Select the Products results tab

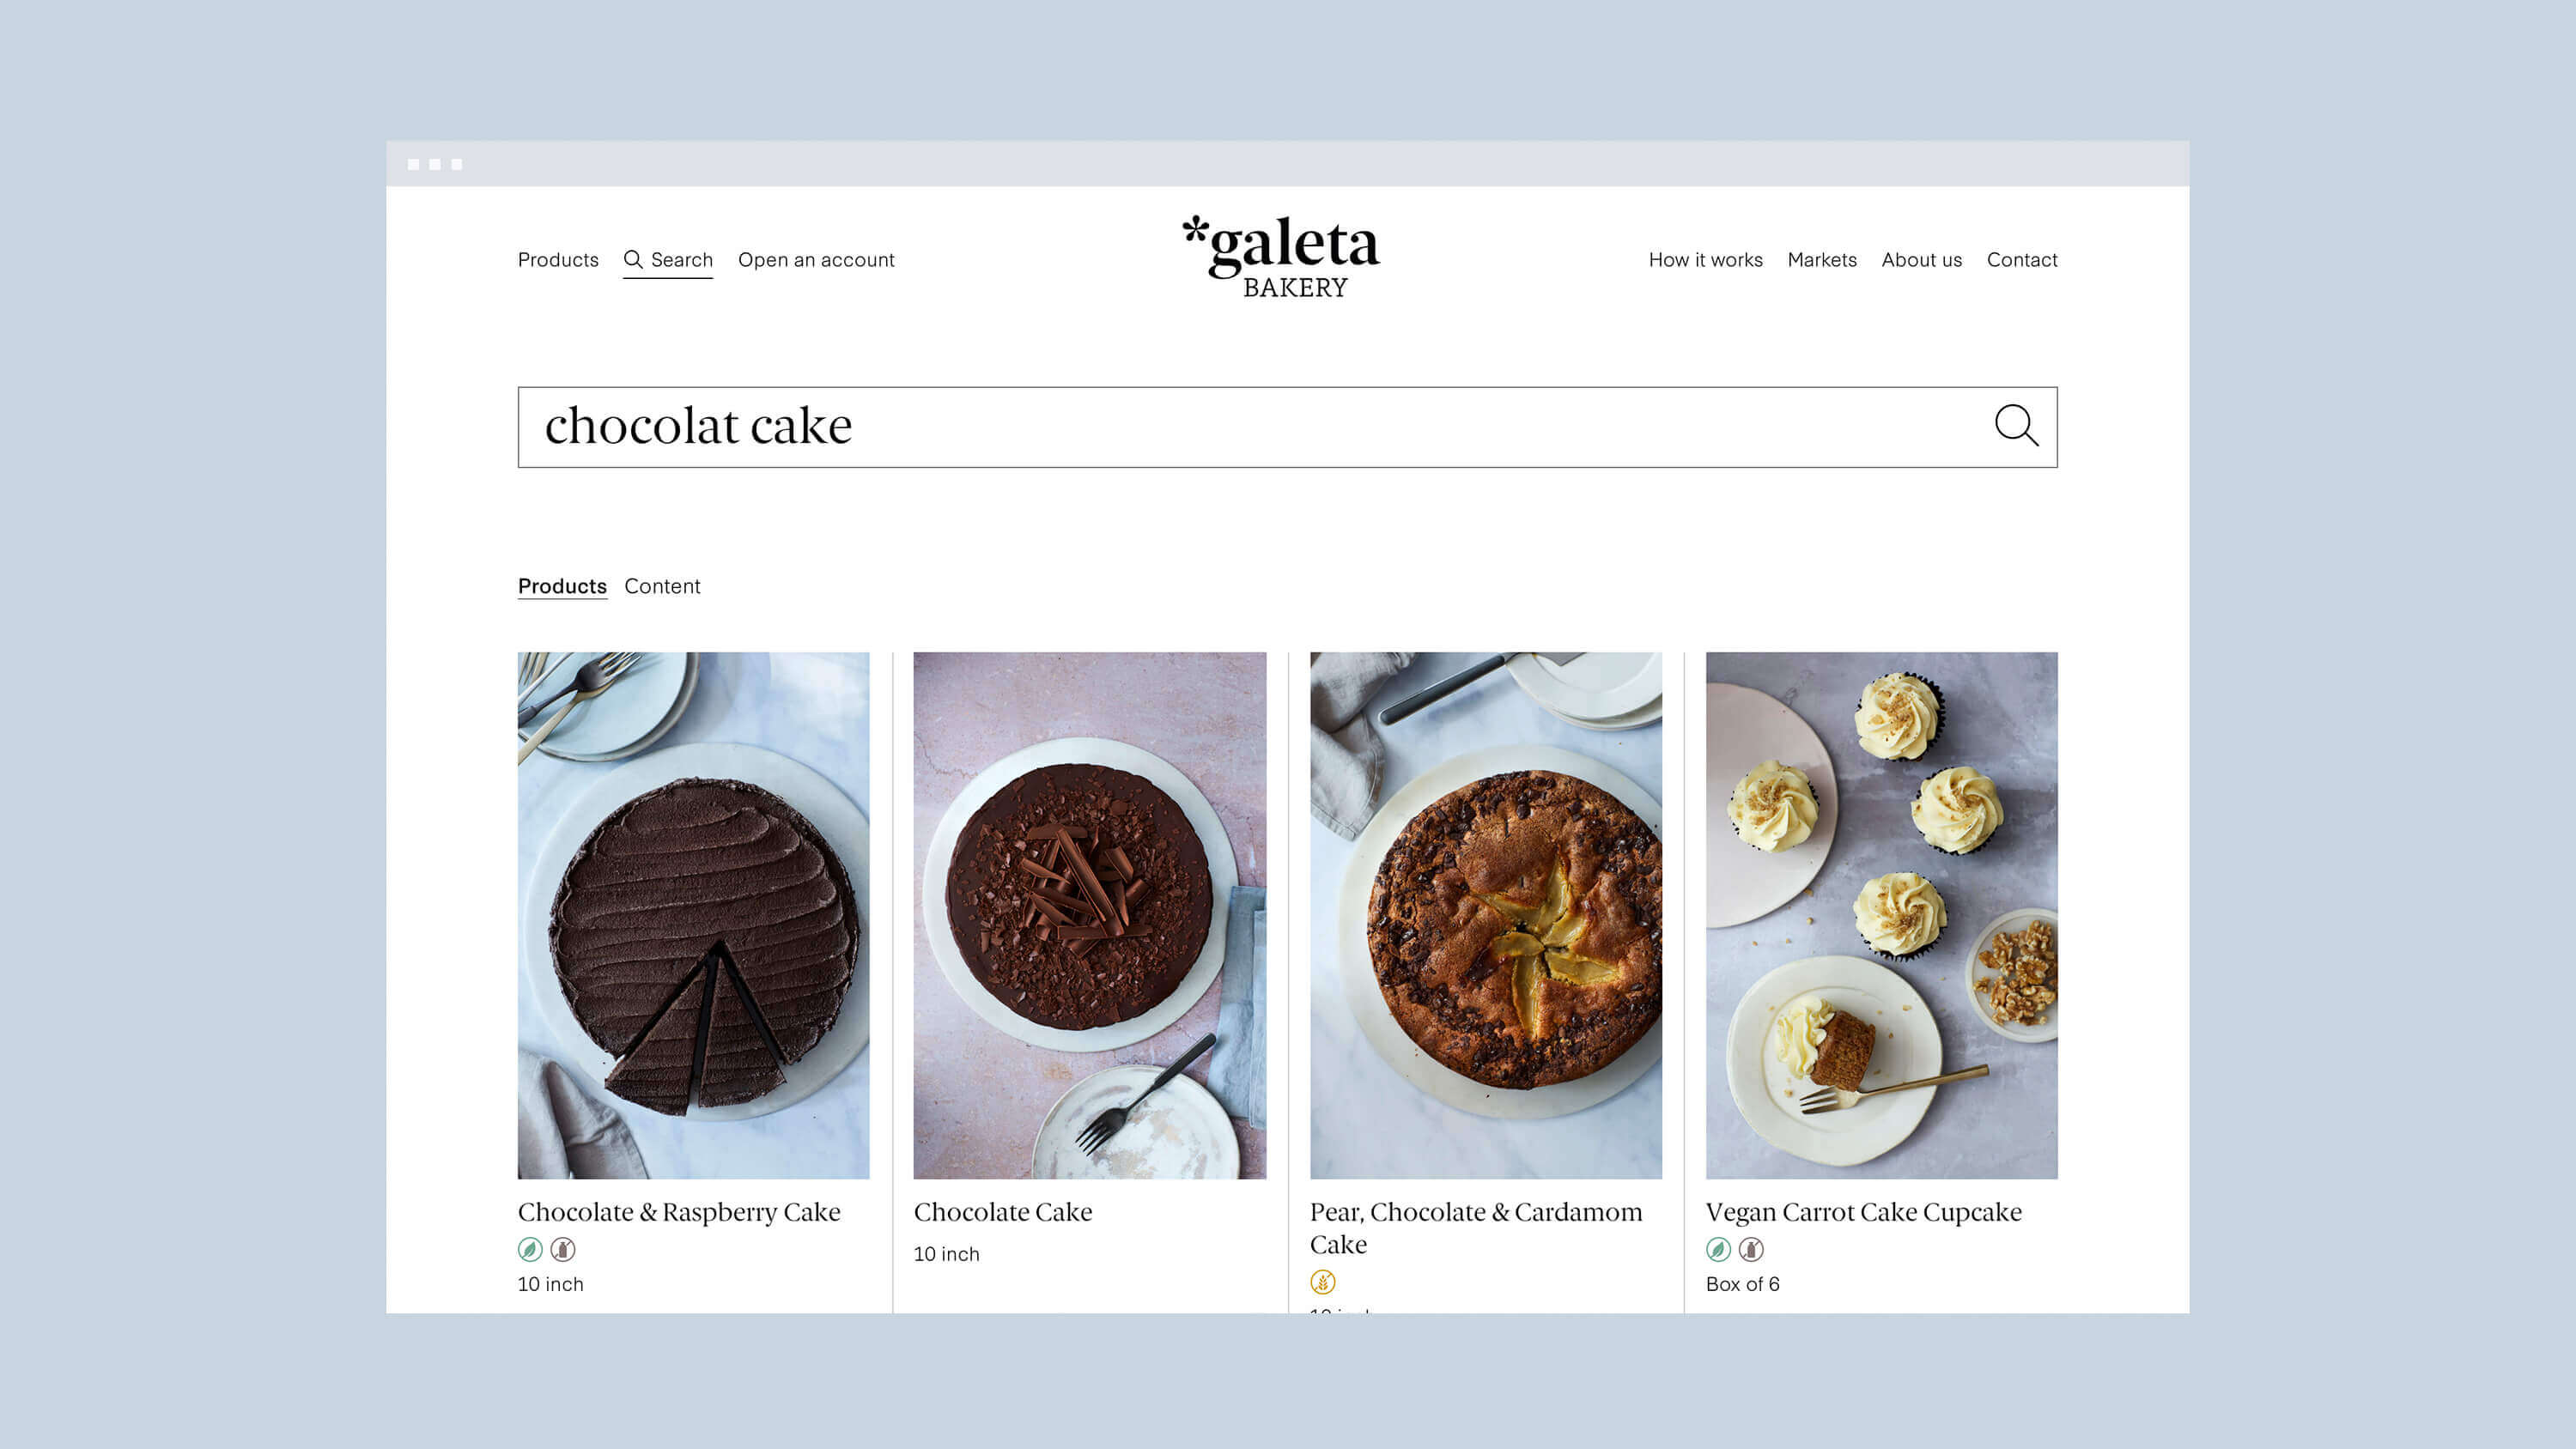coord(562,586)
